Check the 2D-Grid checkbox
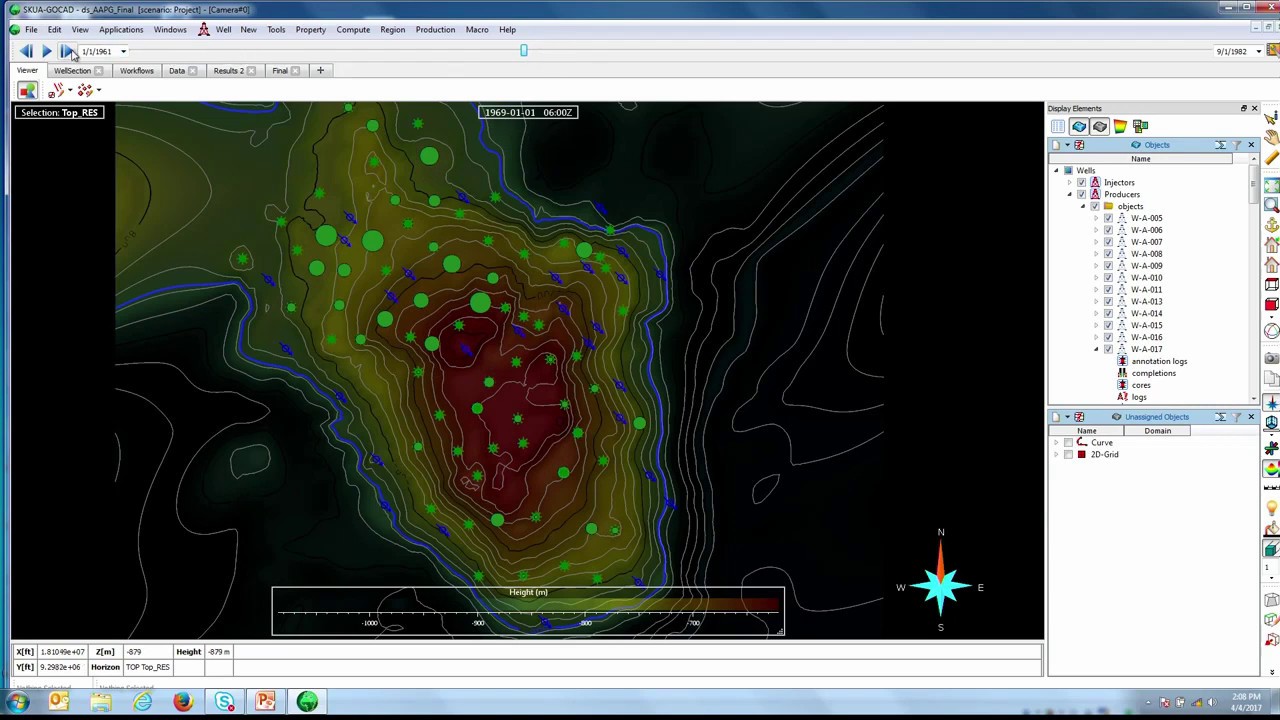The height and width of the screenshot is (720, 1280). pyautogui.click(x=1068, y=455)
